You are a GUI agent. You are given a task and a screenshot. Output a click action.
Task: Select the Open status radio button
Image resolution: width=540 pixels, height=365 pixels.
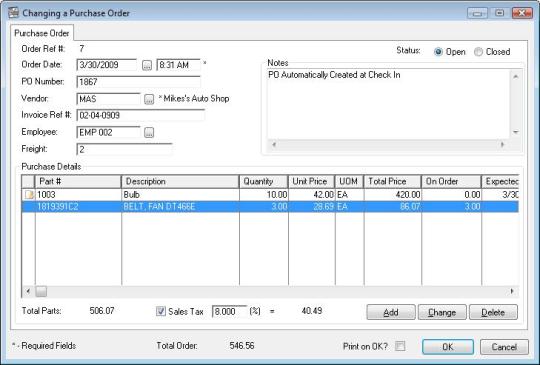click(x=438, y=52)
